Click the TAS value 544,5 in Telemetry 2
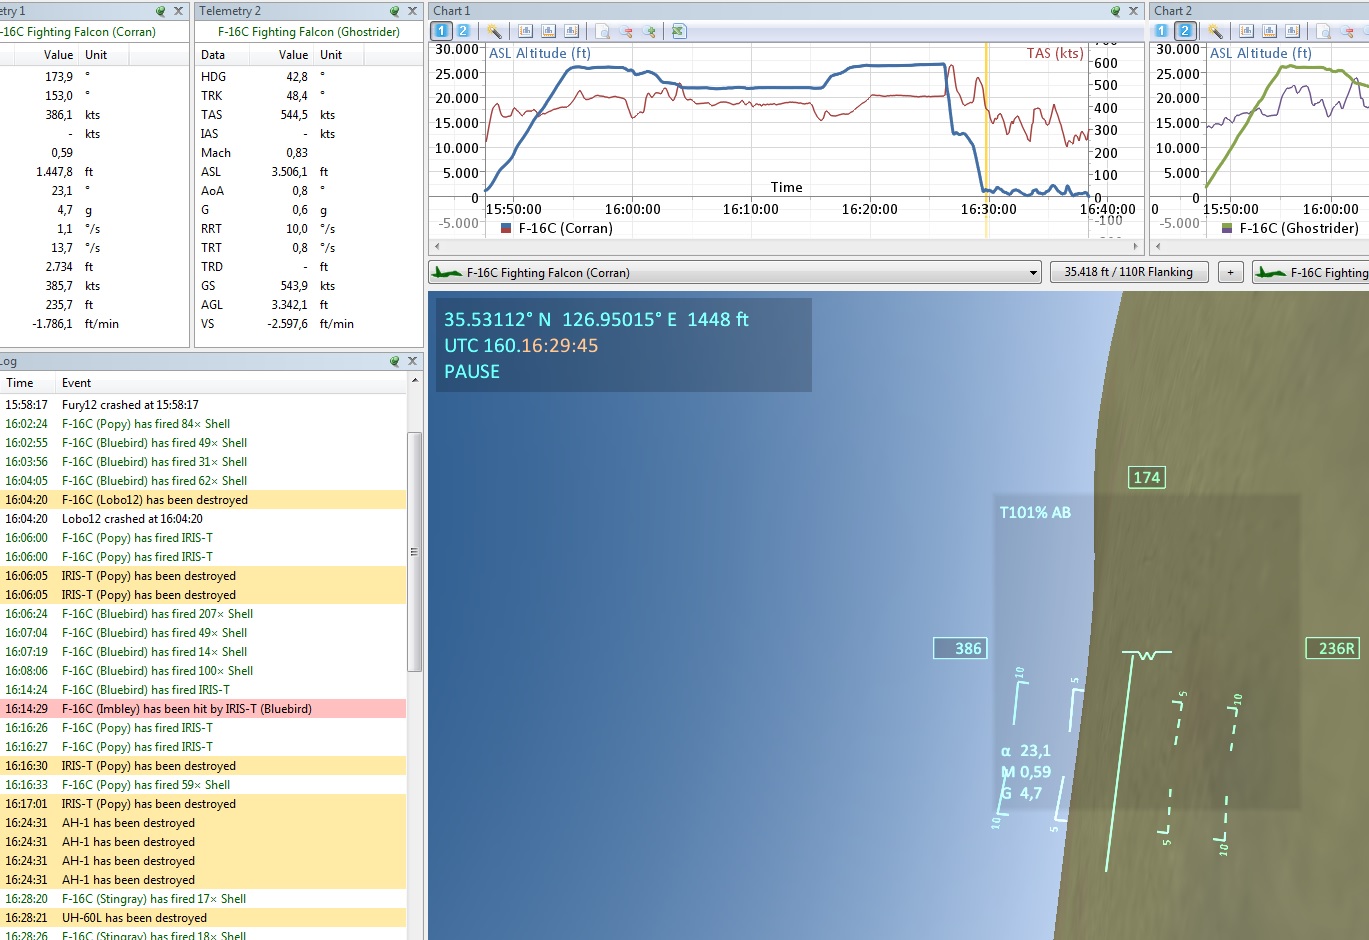This screenshot has width=1369, height=940. (294, 115)
